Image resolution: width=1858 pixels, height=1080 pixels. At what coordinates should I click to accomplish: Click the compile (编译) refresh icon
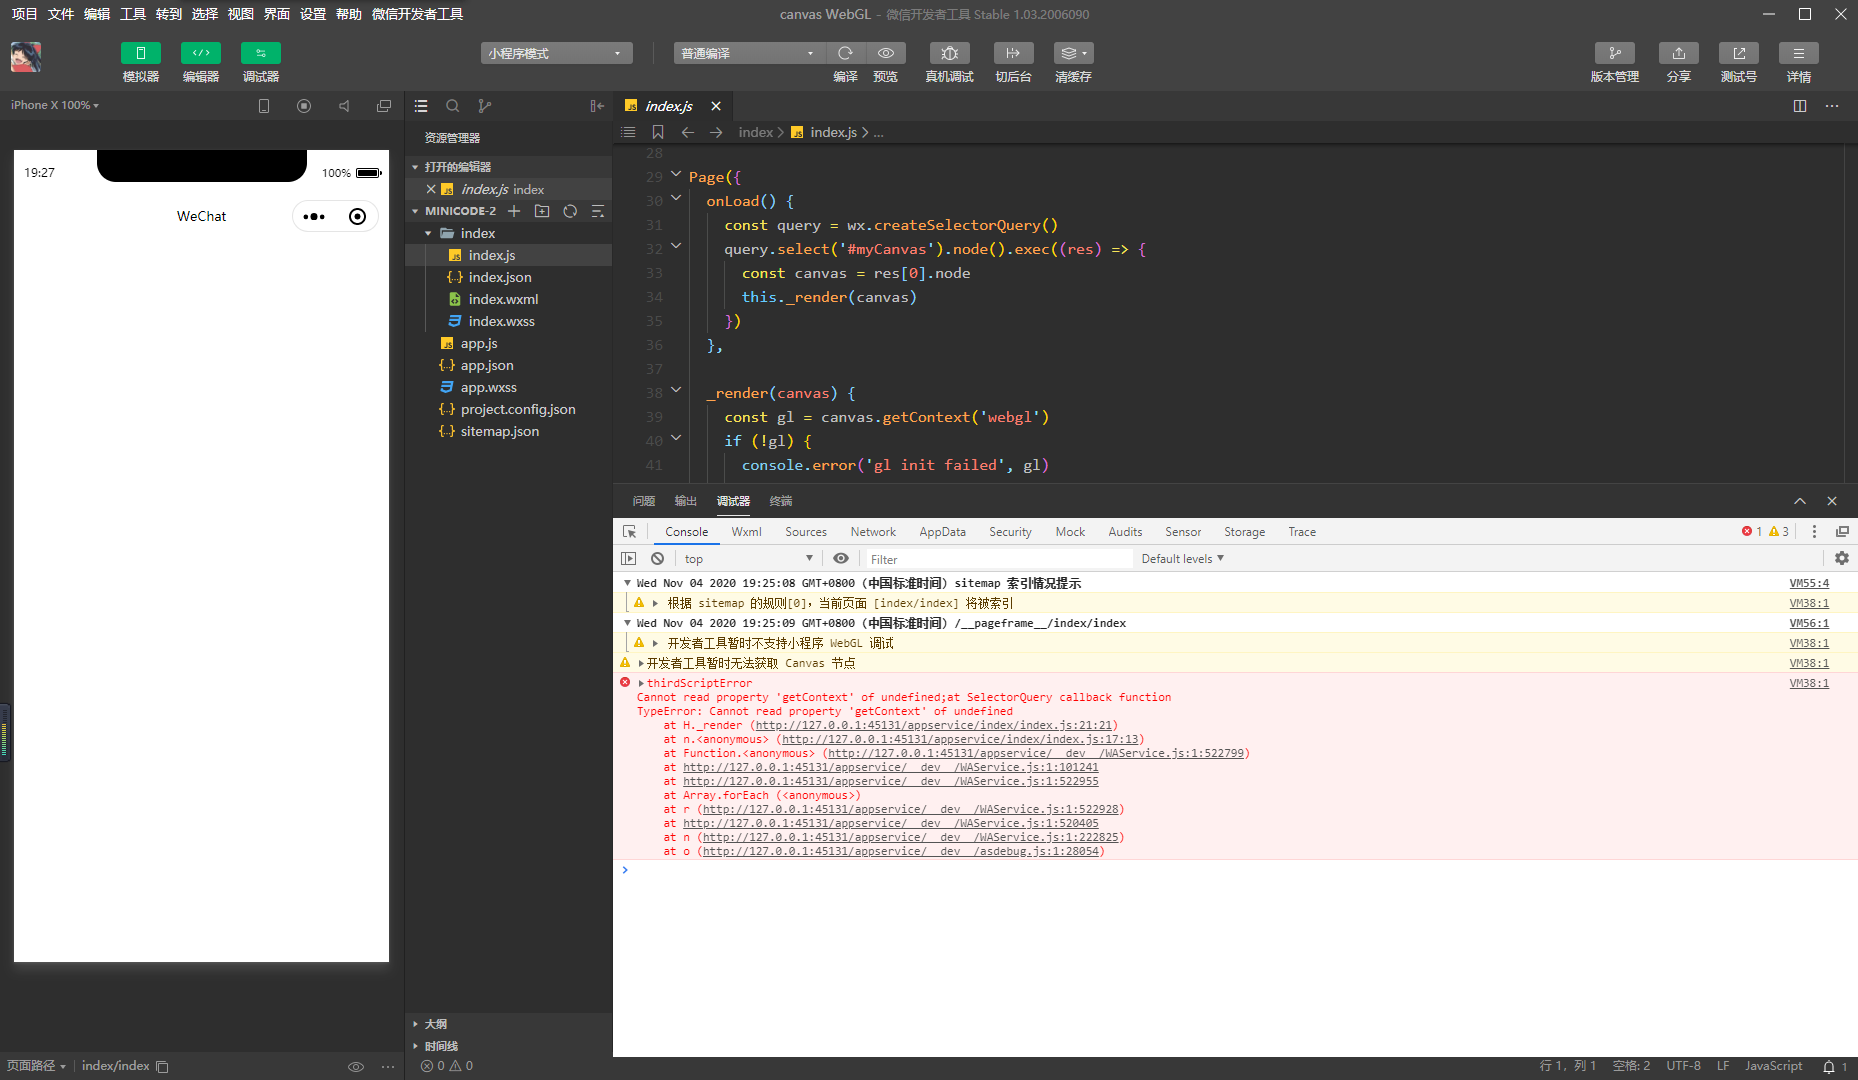(846, 53)
